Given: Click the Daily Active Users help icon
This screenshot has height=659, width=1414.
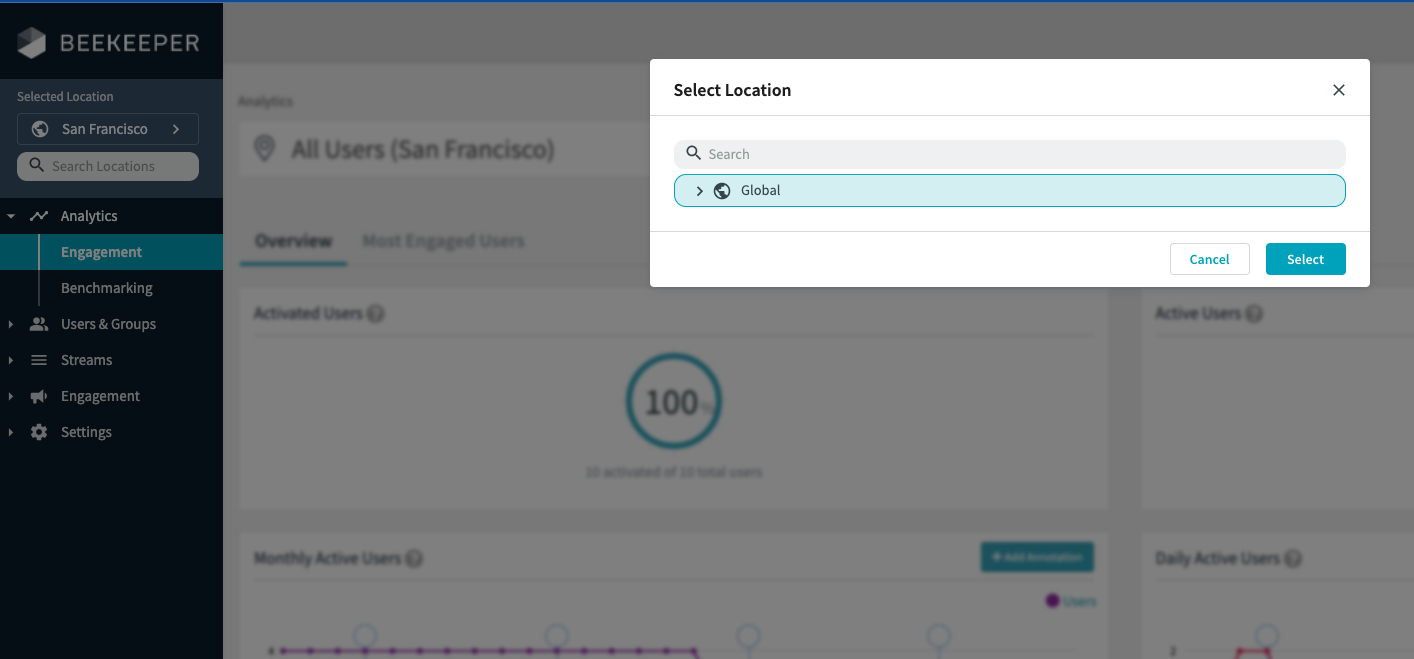Looking at the screenshot, I should pyautogui.click(x=1292, y=559).
